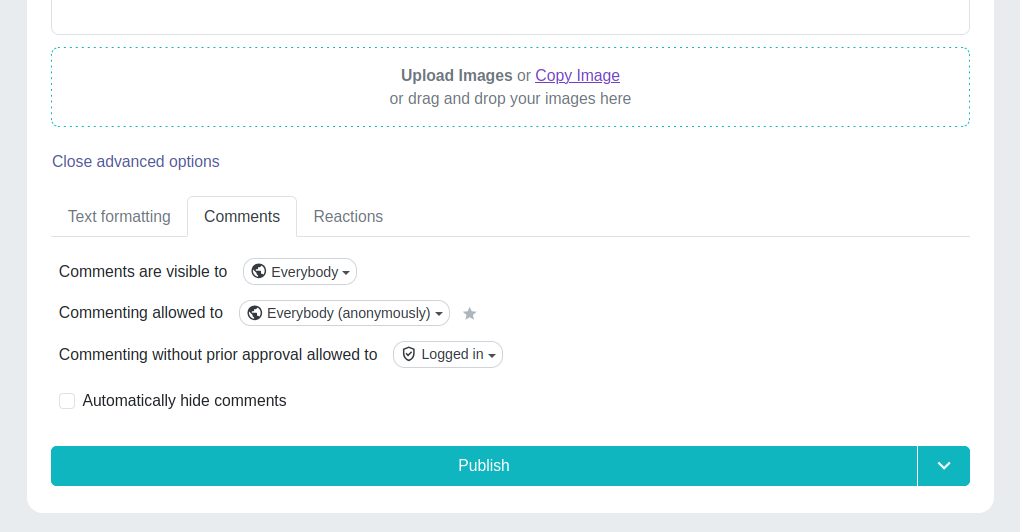Follow the Copy Image link
Image resolution: width=1020 pixels, height=532 pixels.
pos(577,76)
